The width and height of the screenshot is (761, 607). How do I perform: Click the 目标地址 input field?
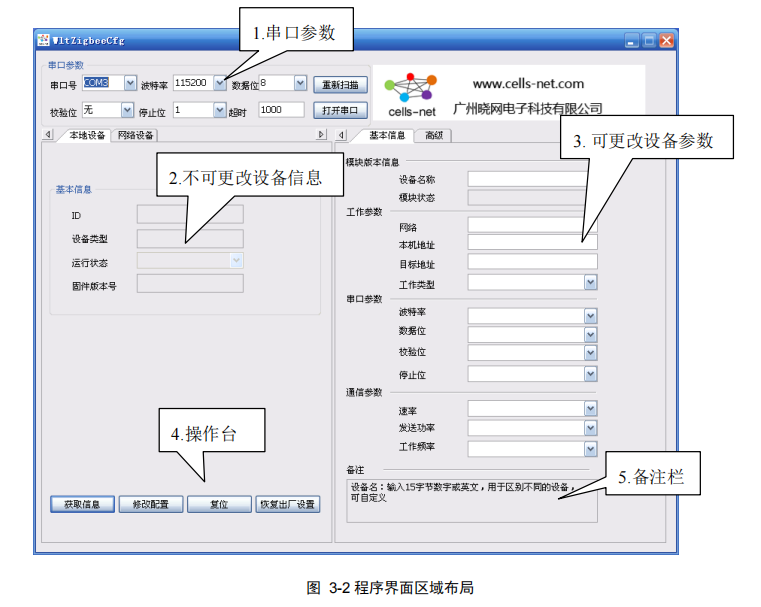point(532,262)
